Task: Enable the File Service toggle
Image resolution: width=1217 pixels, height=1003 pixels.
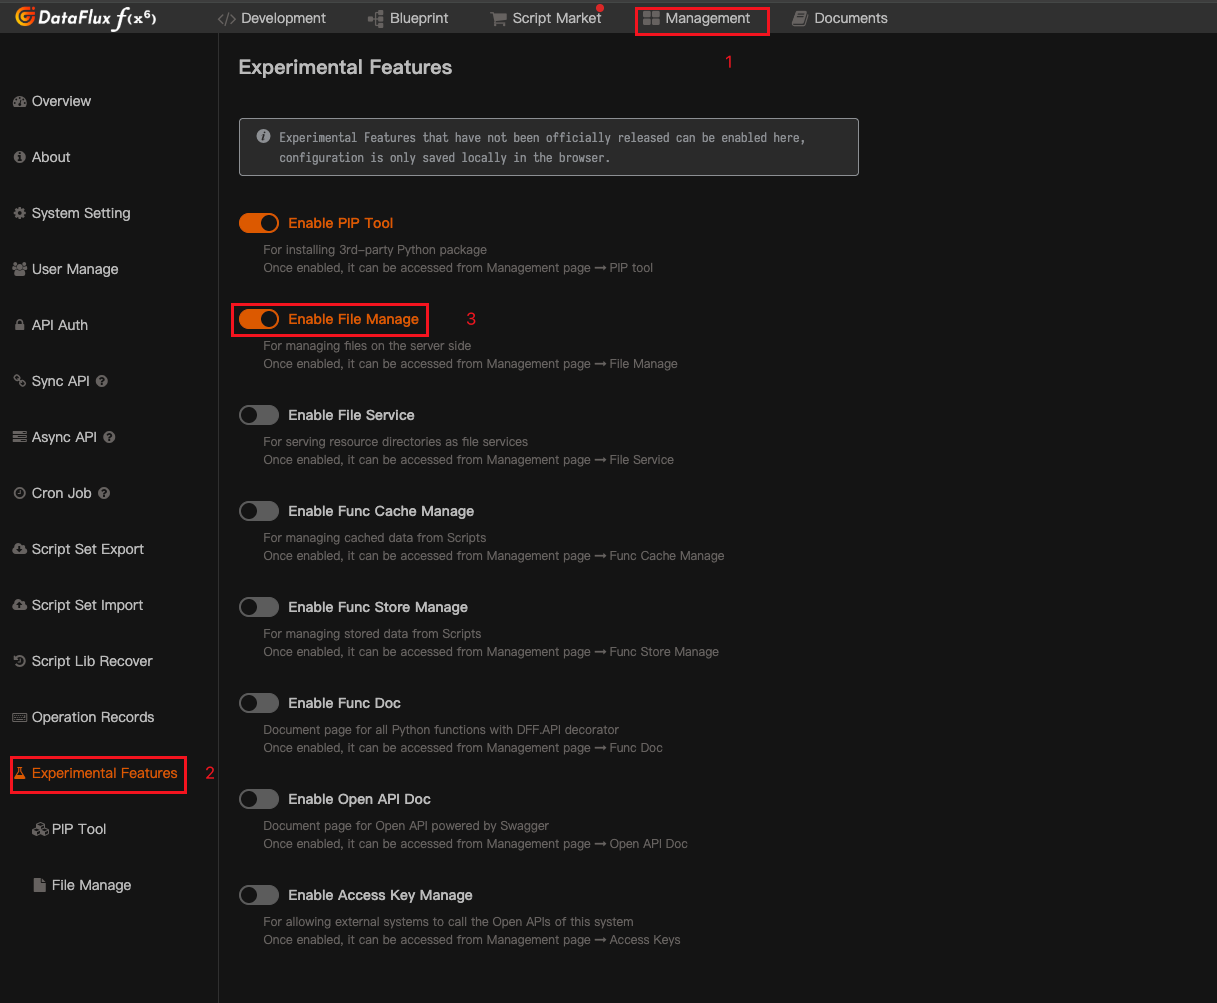Action: [x=259, y=415]
